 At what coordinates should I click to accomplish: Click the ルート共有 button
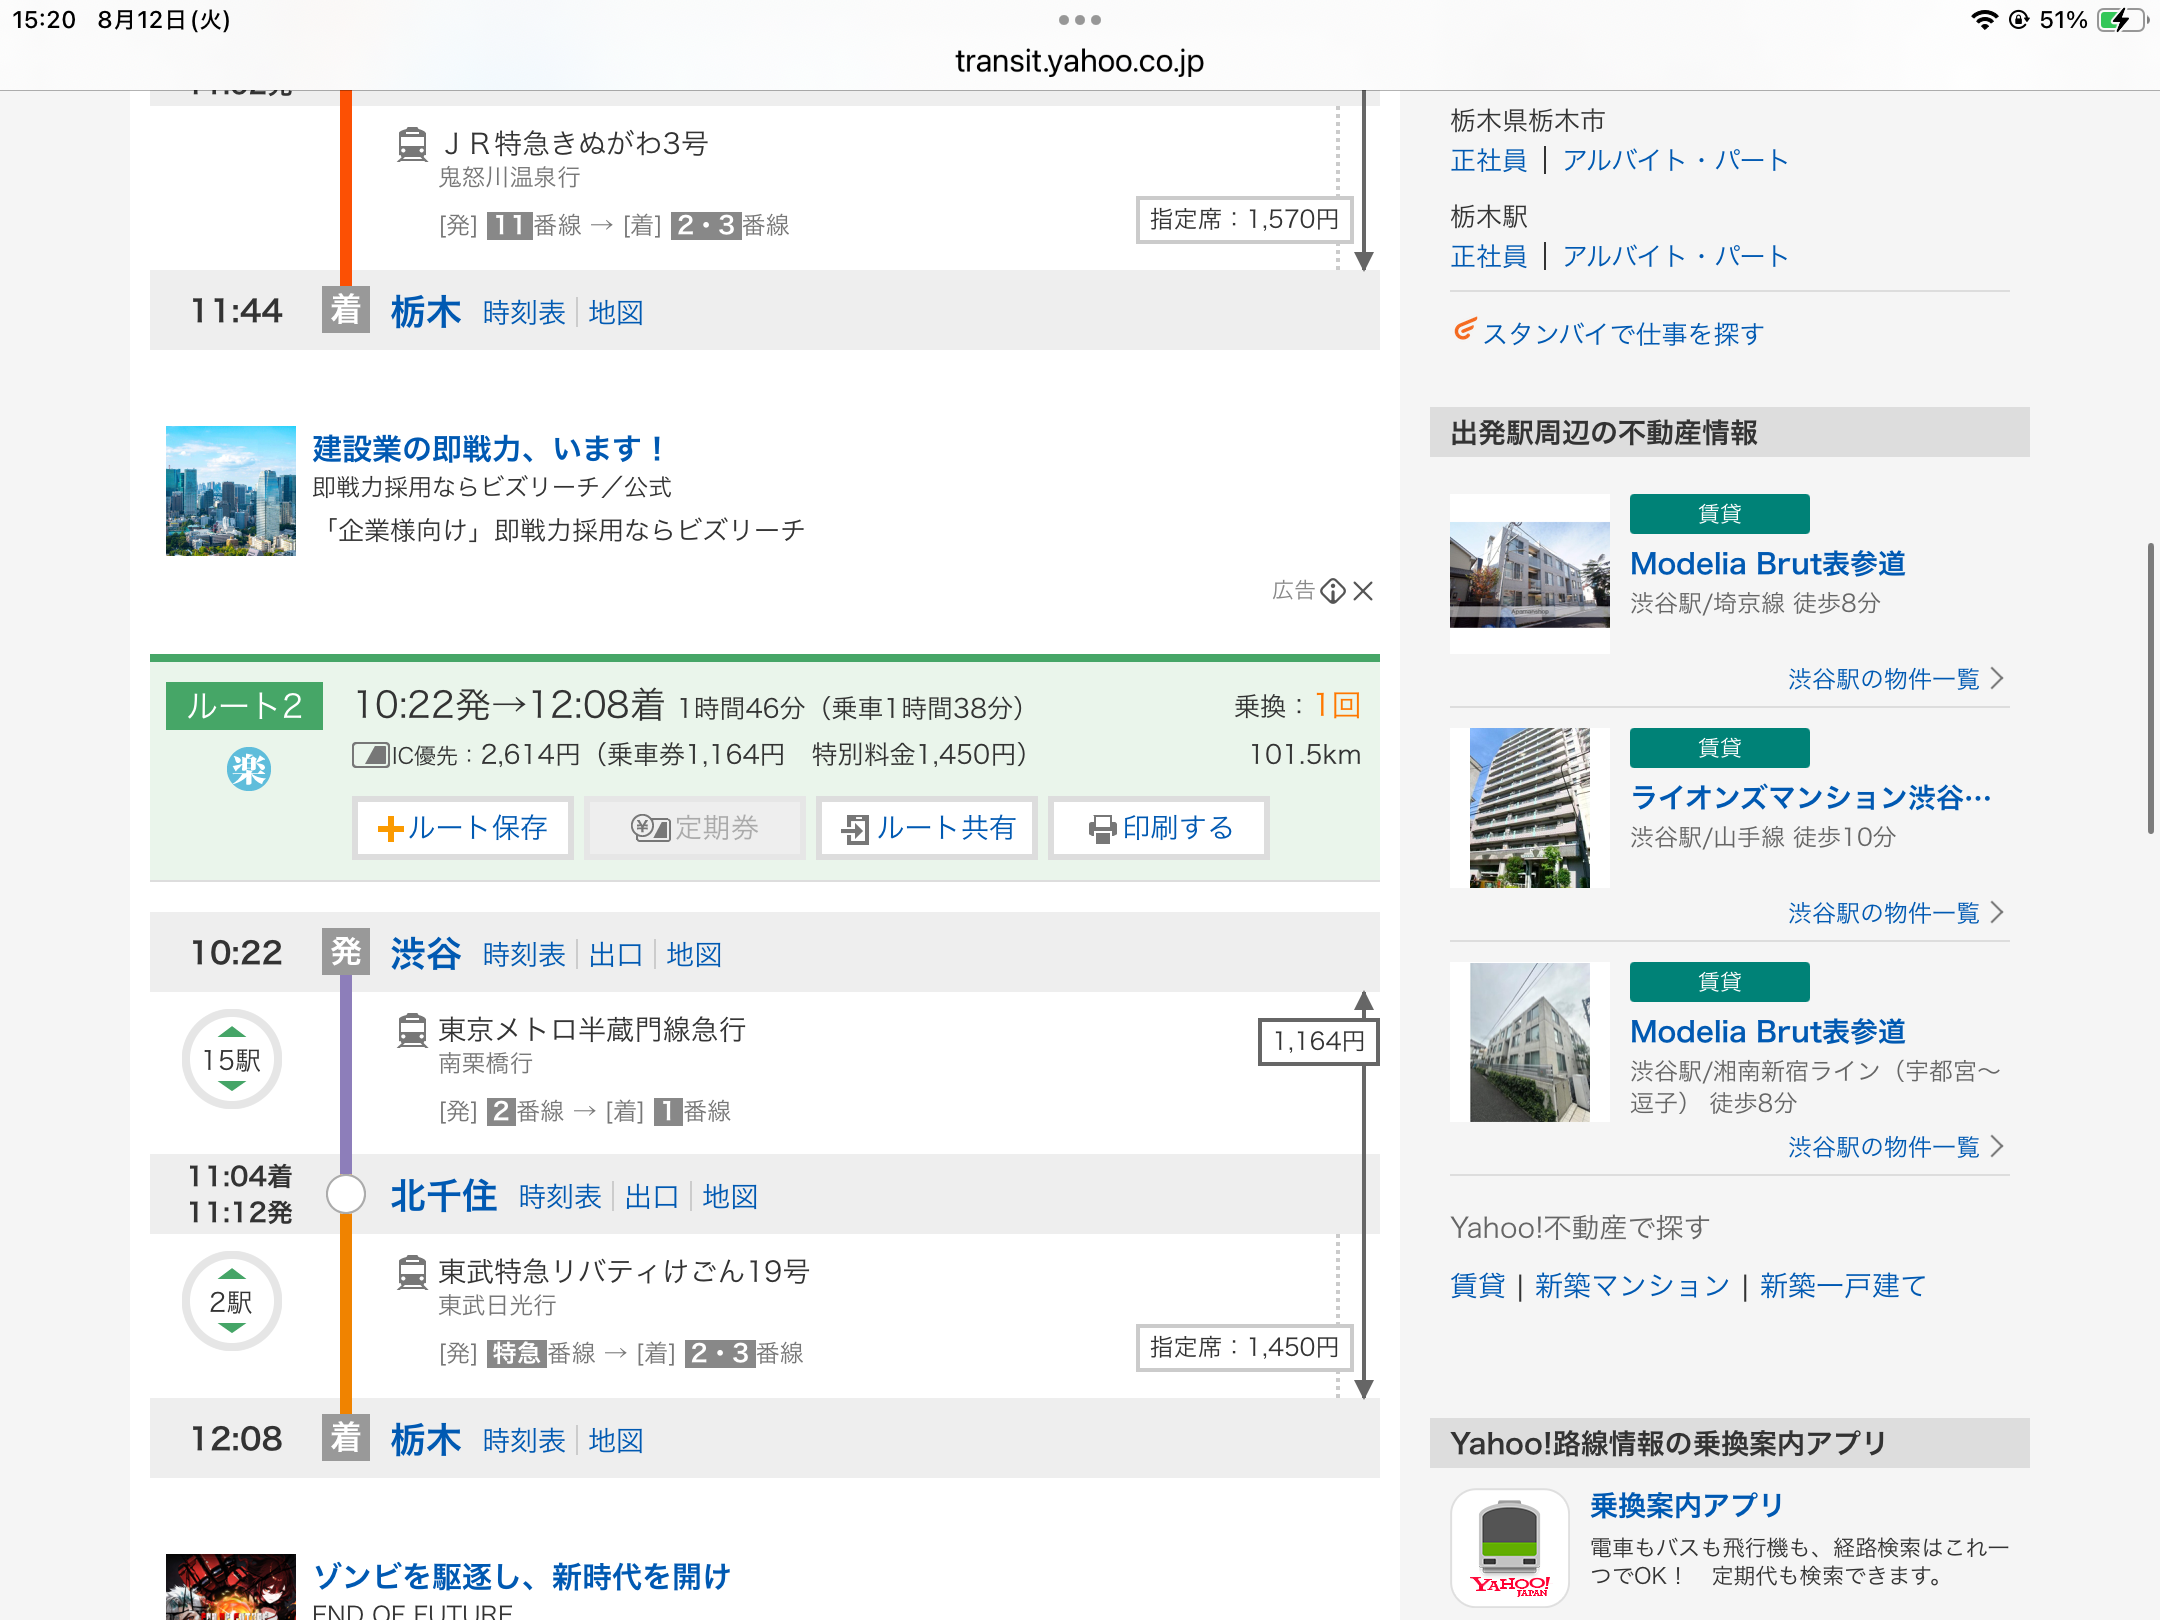927,828
